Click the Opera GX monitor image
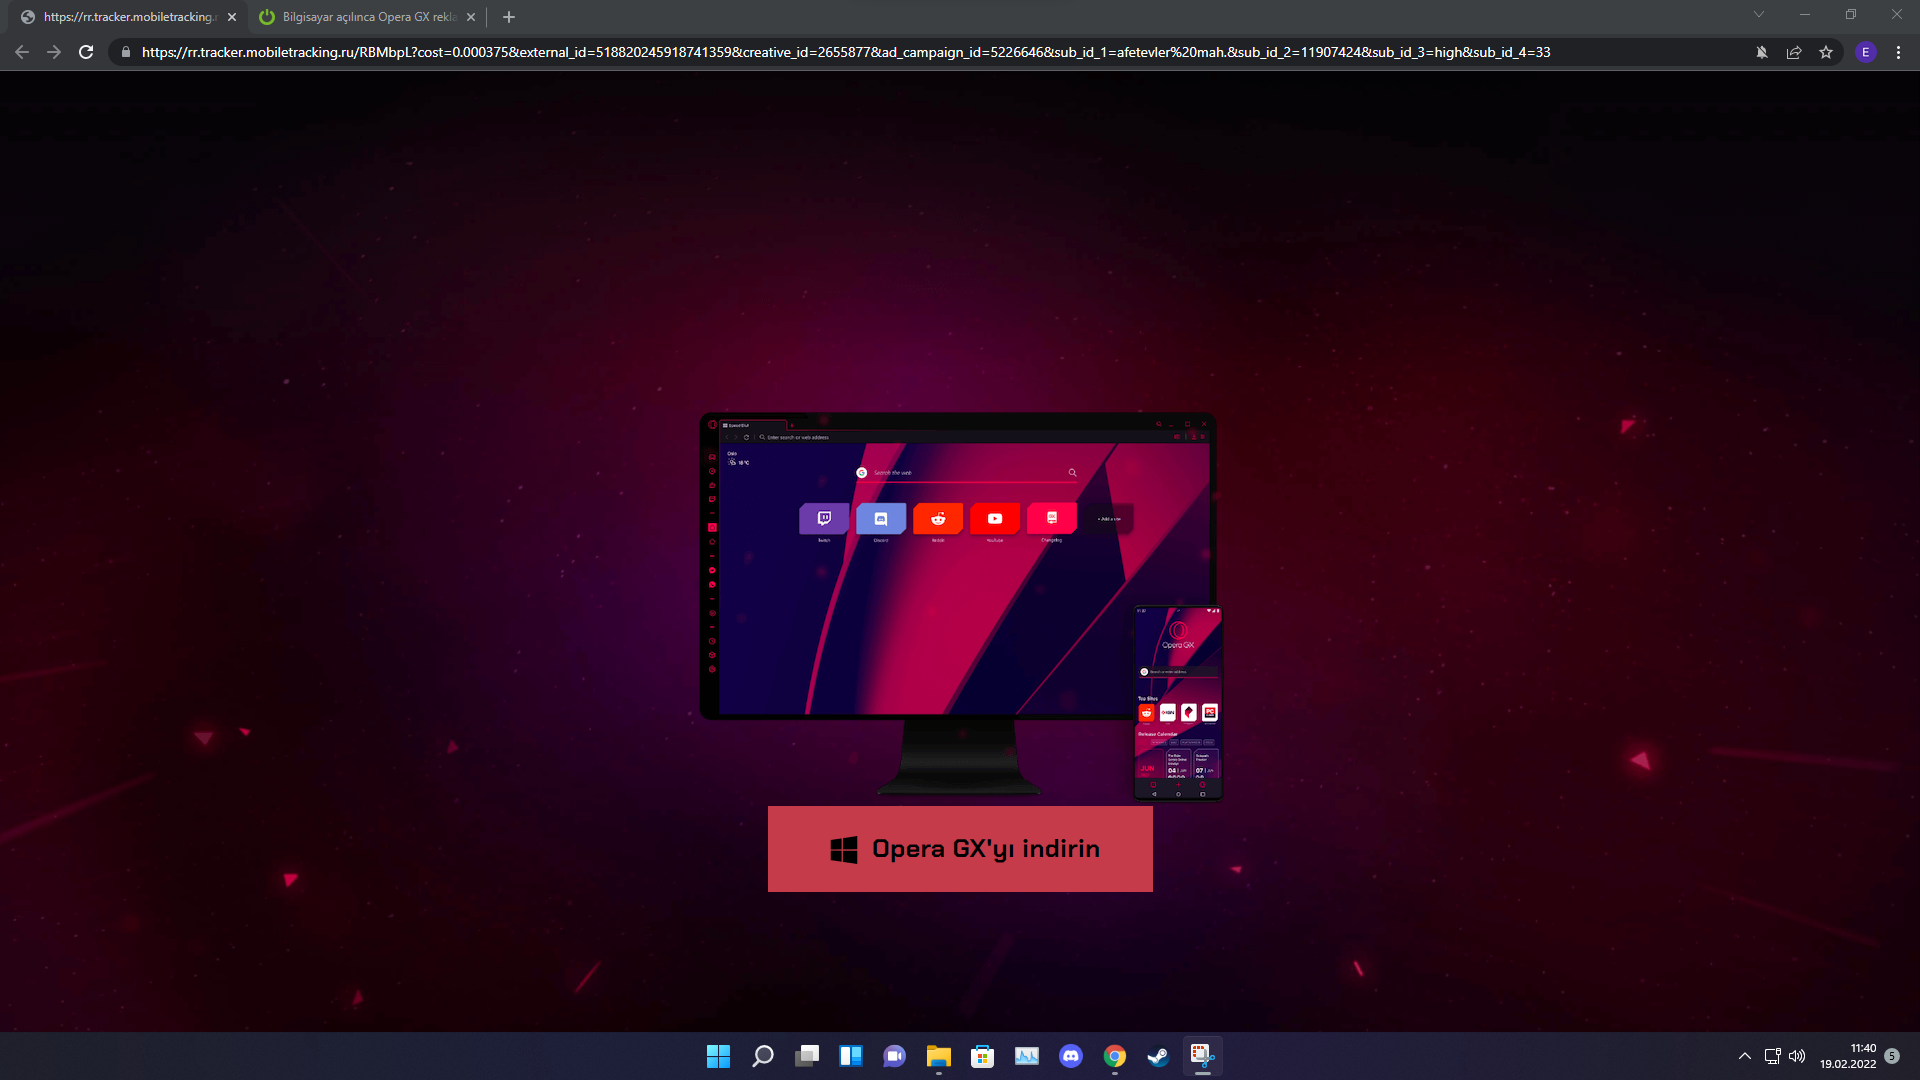 pyautogui.click(x=958, y=580)
